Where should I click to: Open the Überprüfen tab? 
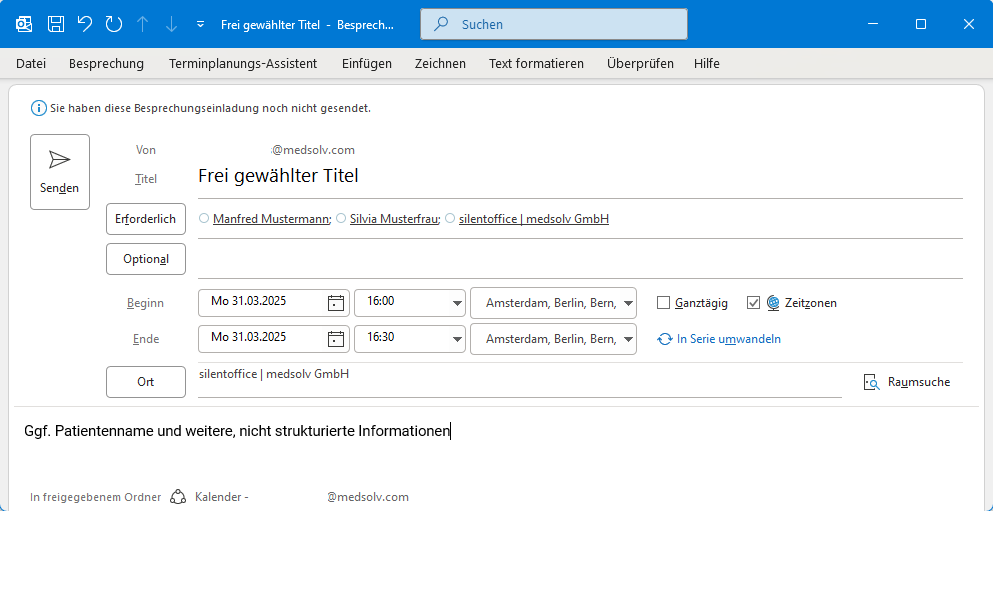[640, 63]
